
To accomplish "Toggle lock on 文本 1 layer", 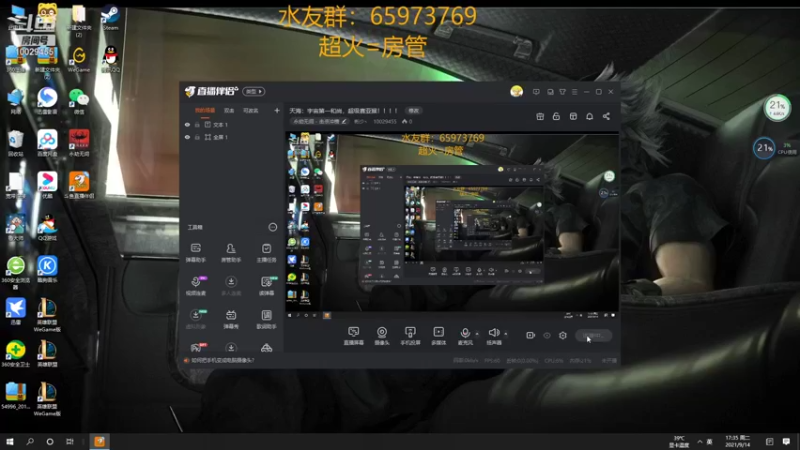I will (197, 124).
